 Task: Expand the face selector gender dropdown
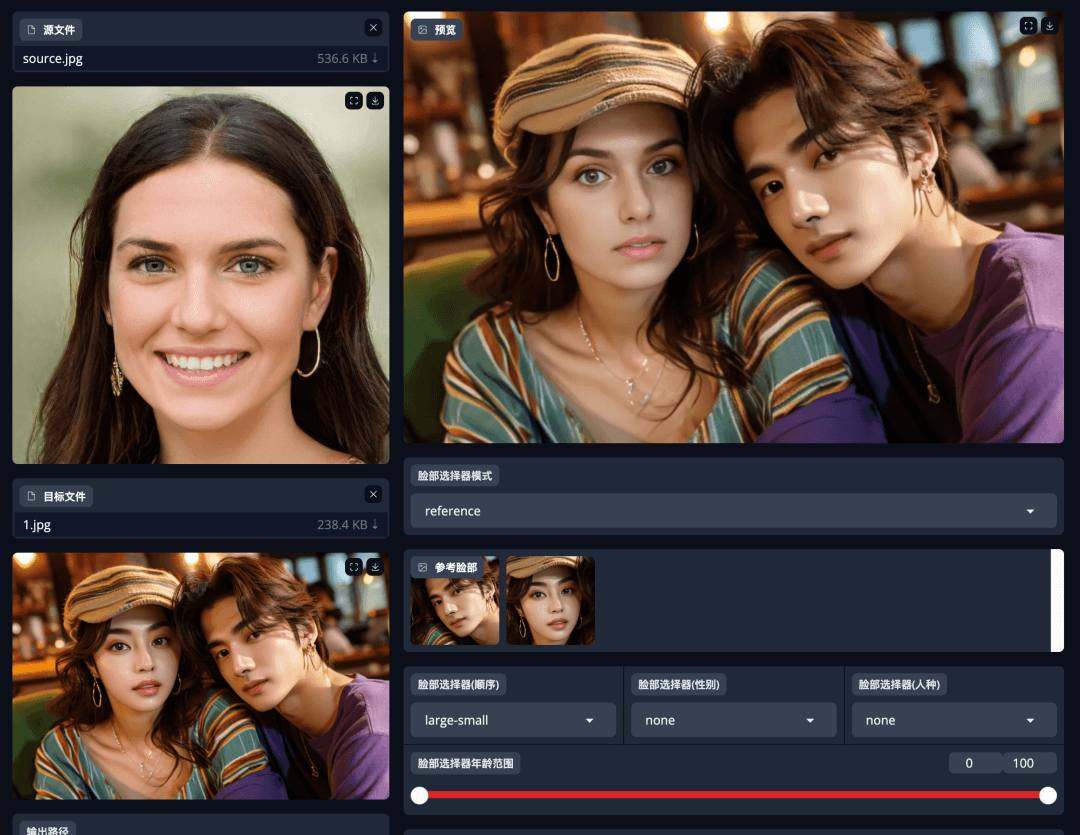733,720
